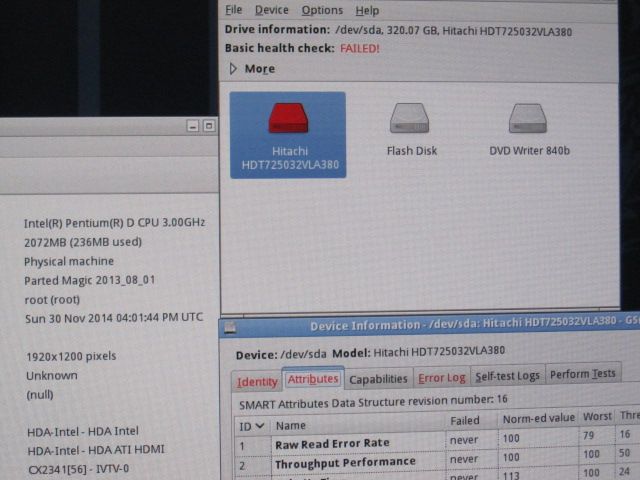Click the HDA-Intel - HDA ATI HDMI line
Viewport: 640px width, 480px height.
click(x=96, y=450)
